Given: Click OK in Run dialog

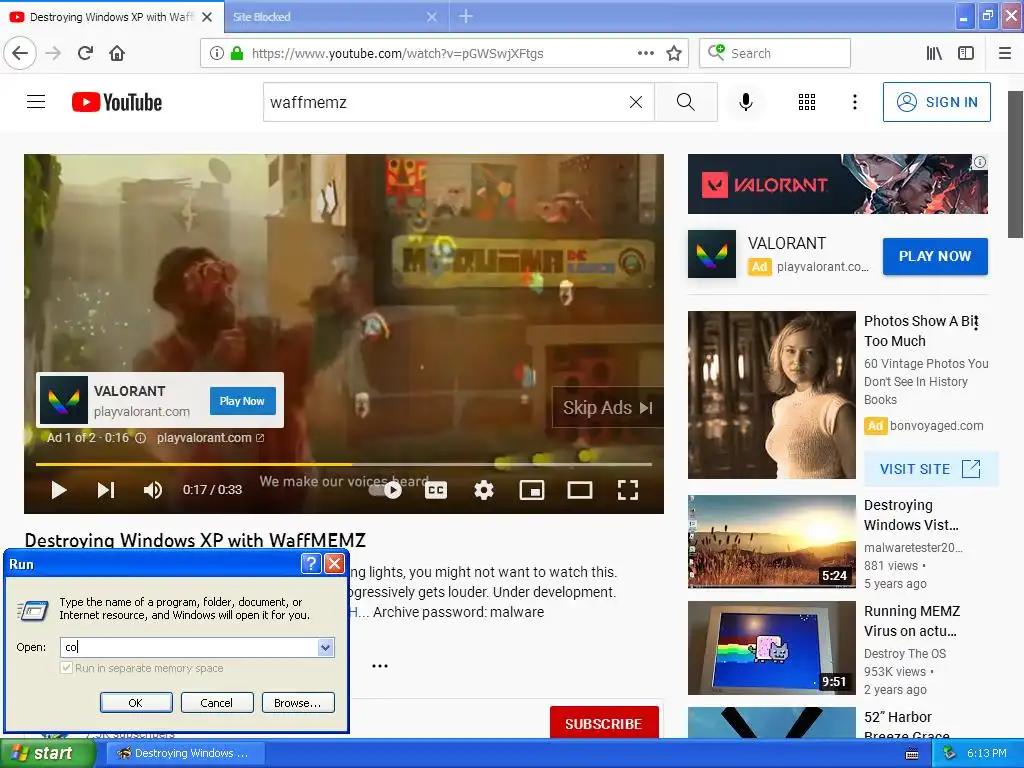Looking at the screenshot, I should pyautogui.click(x=136, y=703).
